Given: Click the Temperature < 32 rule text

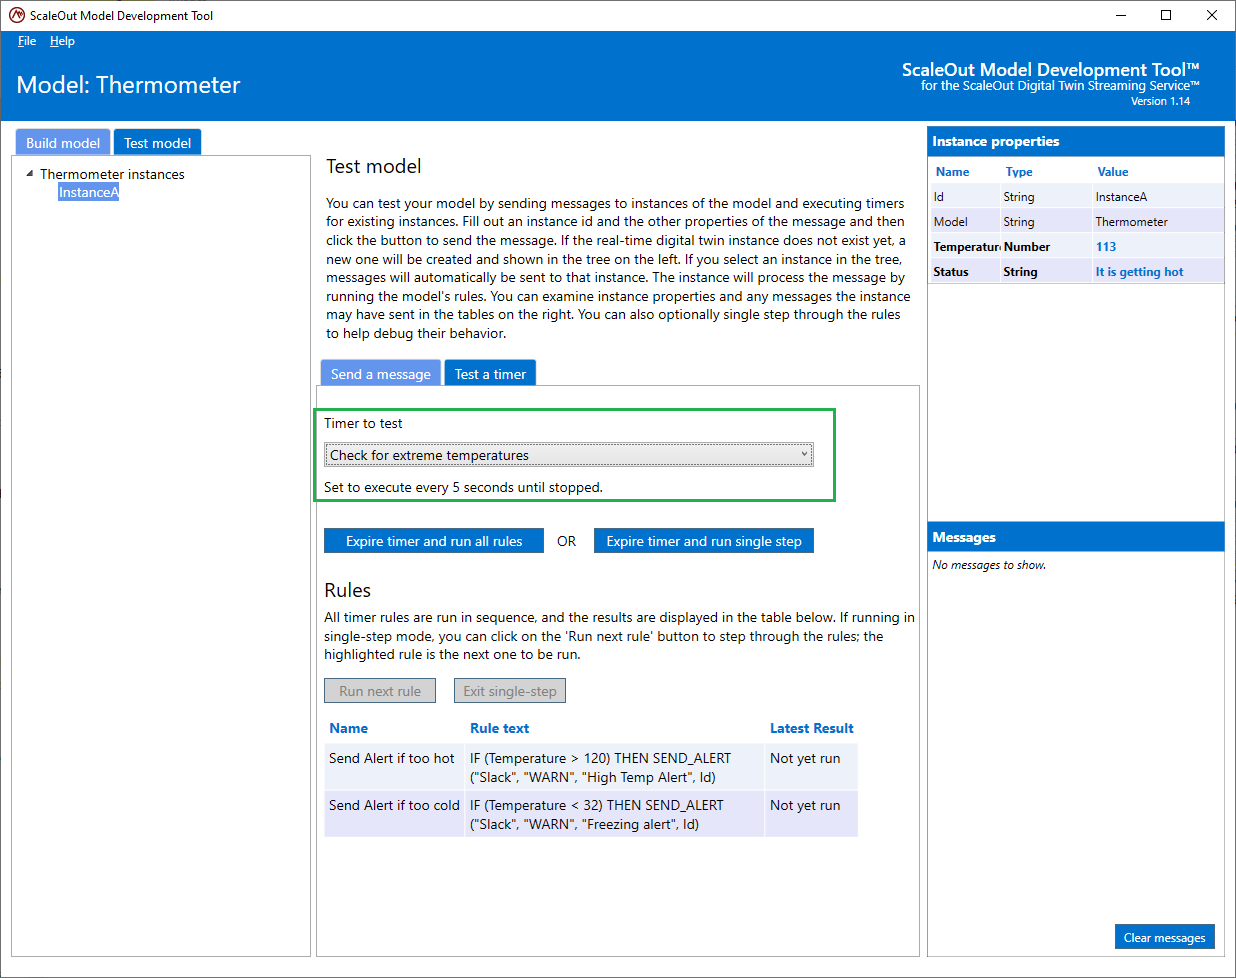Looking at the screenshot, I should [597, 814].
